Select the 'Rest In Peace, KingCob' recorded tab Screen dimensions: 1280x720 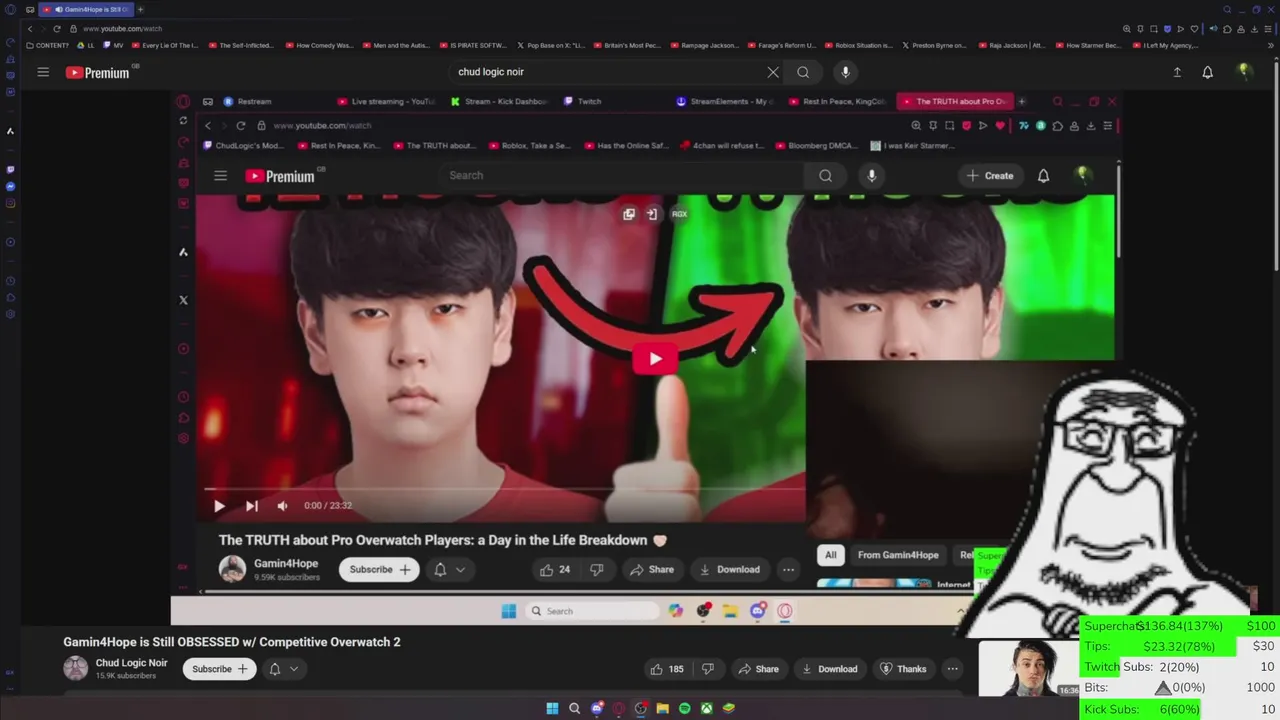pyautogui.click(x=838, y=101)
